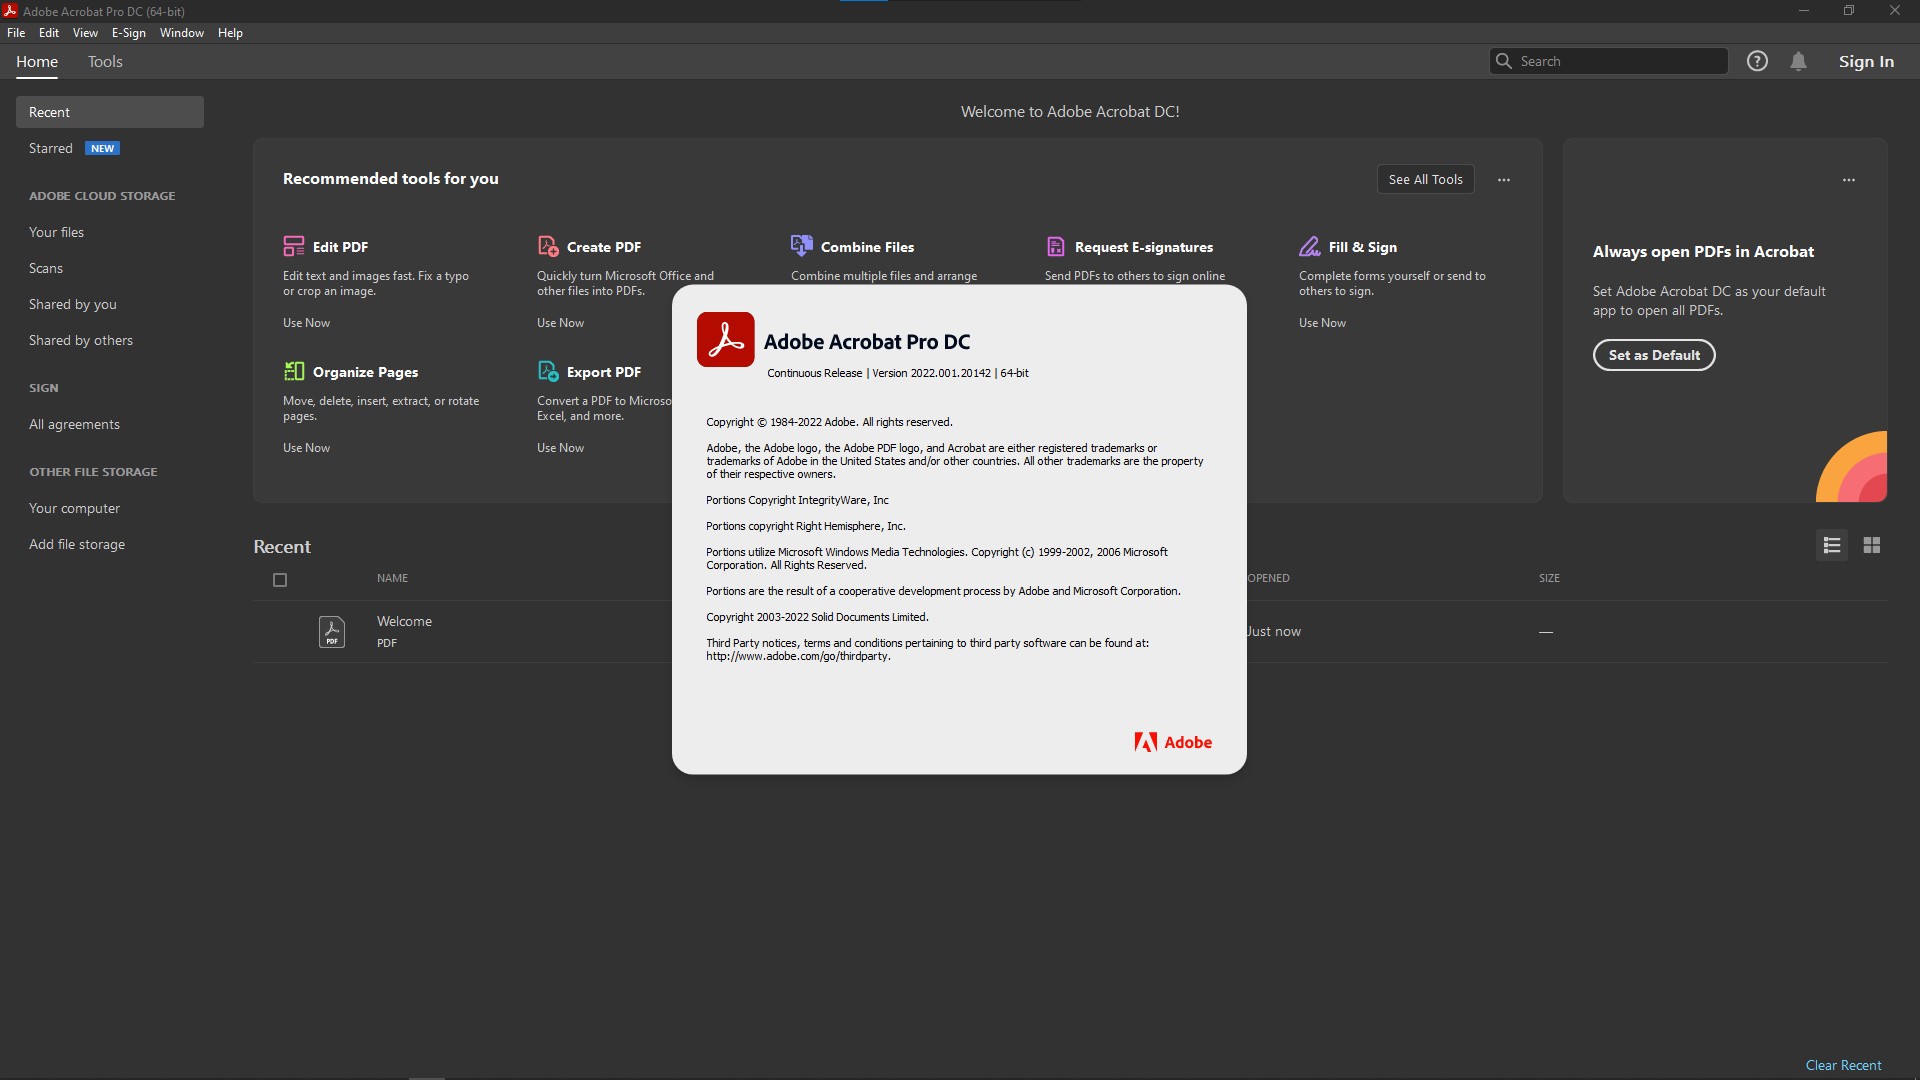Switch Recent files to list view
The height and width of the screenshot is (1080, 1920).
[1831, 545]
